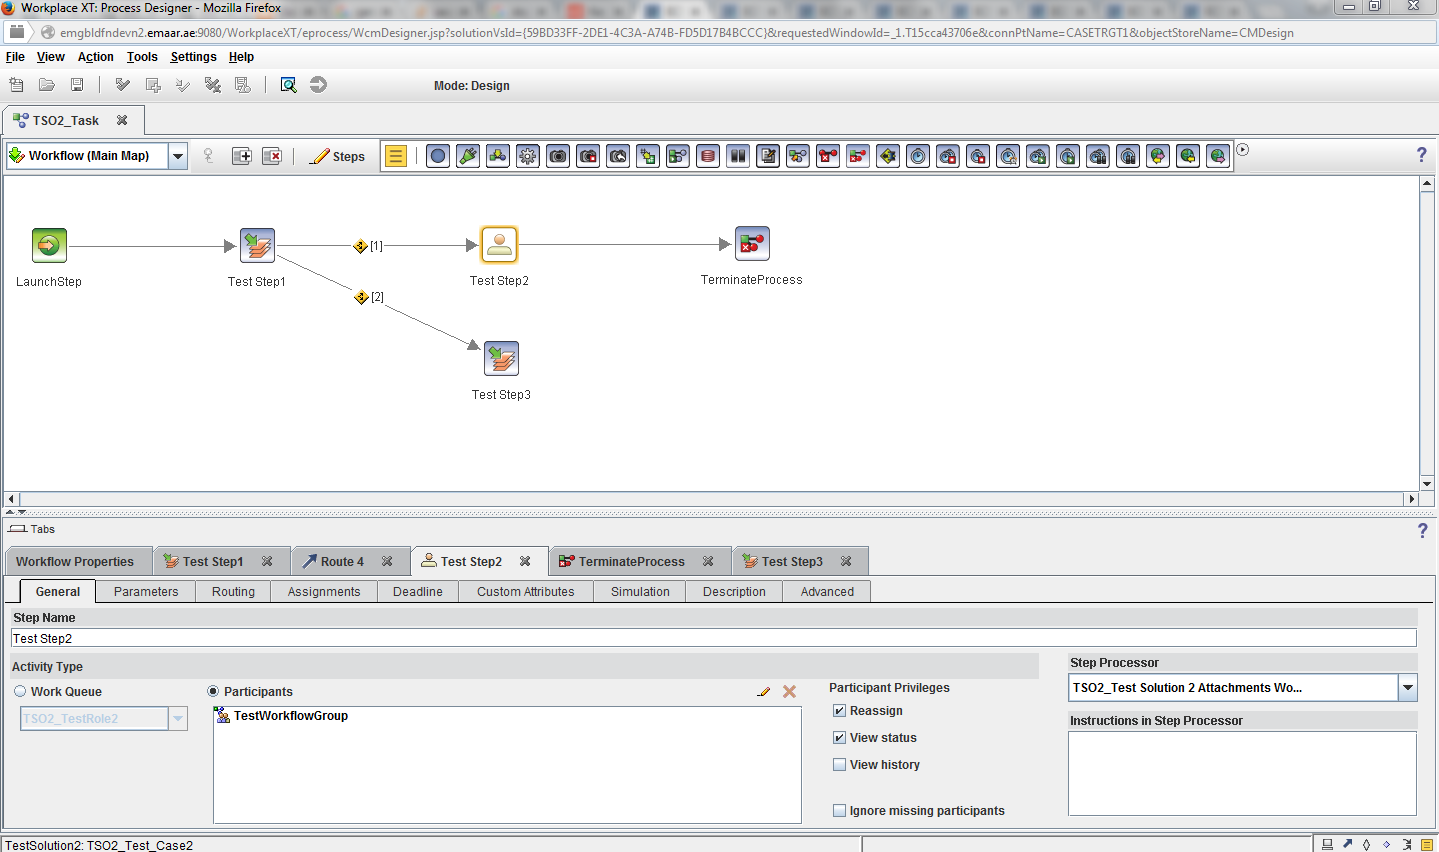Click the TerminateProcess step on the map

coord(752,243)
